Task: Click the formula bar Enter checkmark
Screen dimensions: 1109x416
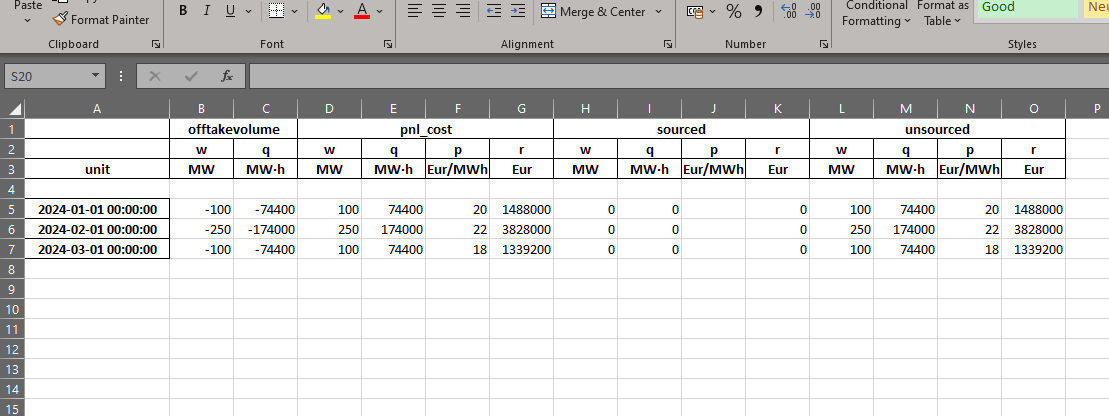Action: pyautogui.click(x=191, y=76)
